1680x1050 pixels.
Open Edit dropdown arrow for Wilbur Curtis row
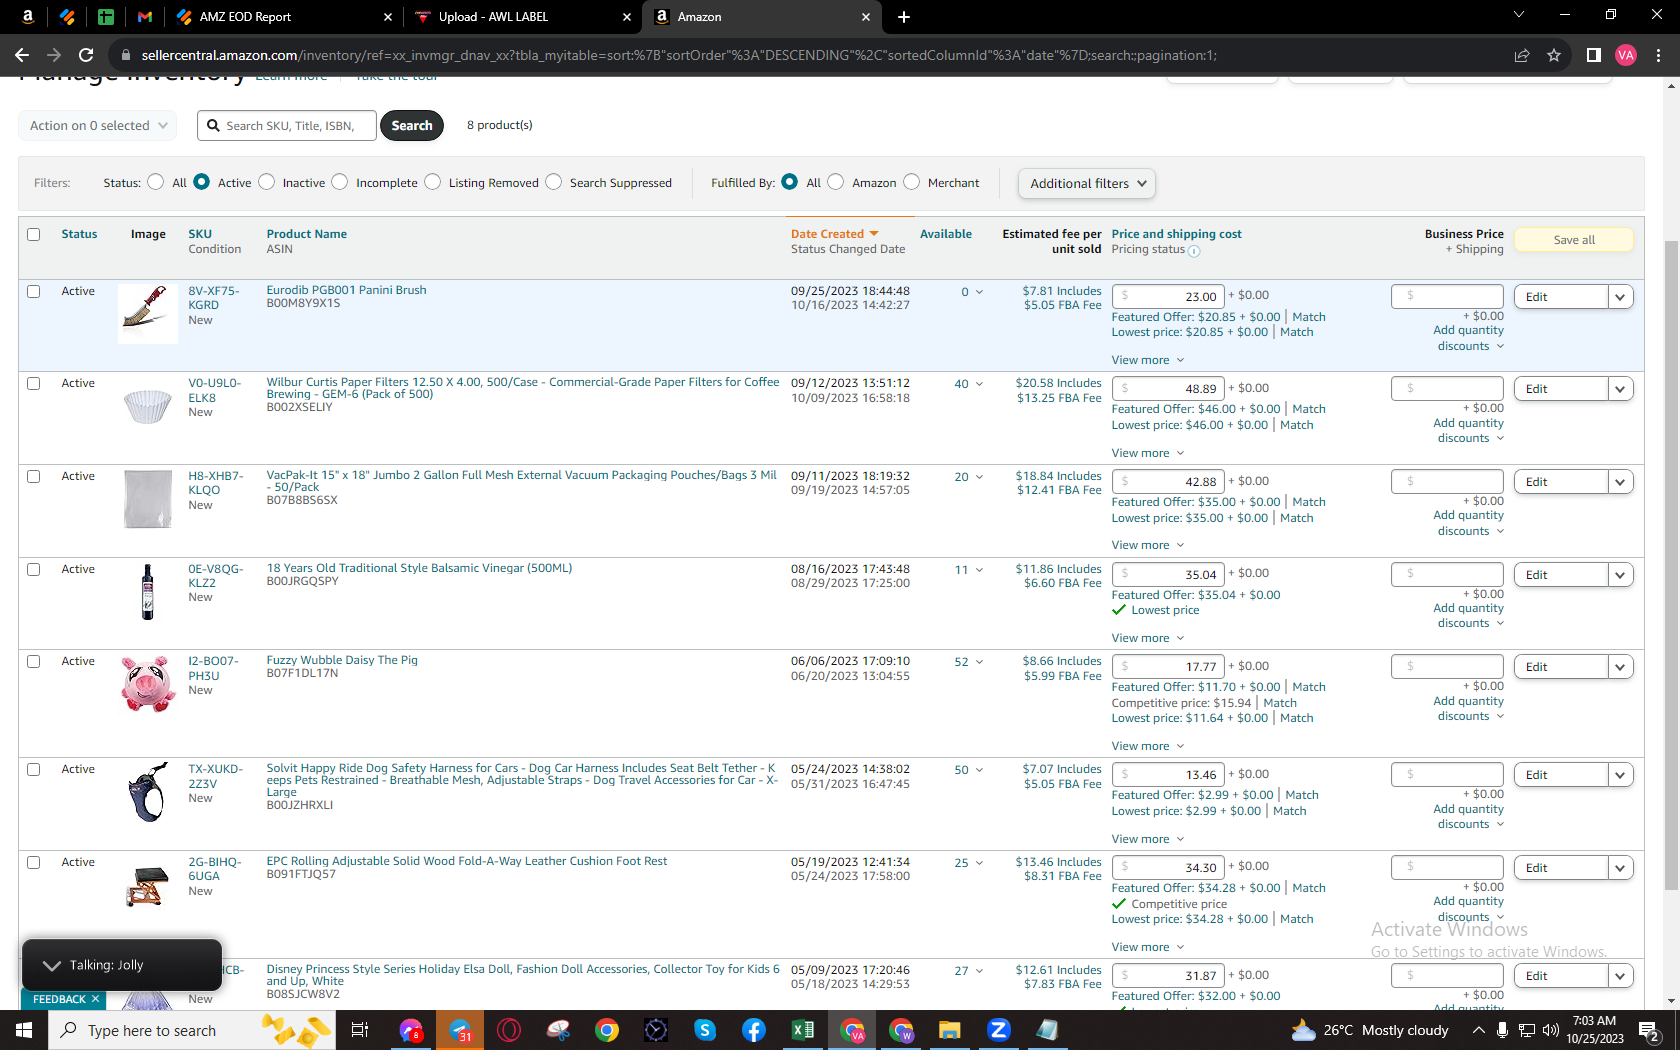(x=1621, y=389)
